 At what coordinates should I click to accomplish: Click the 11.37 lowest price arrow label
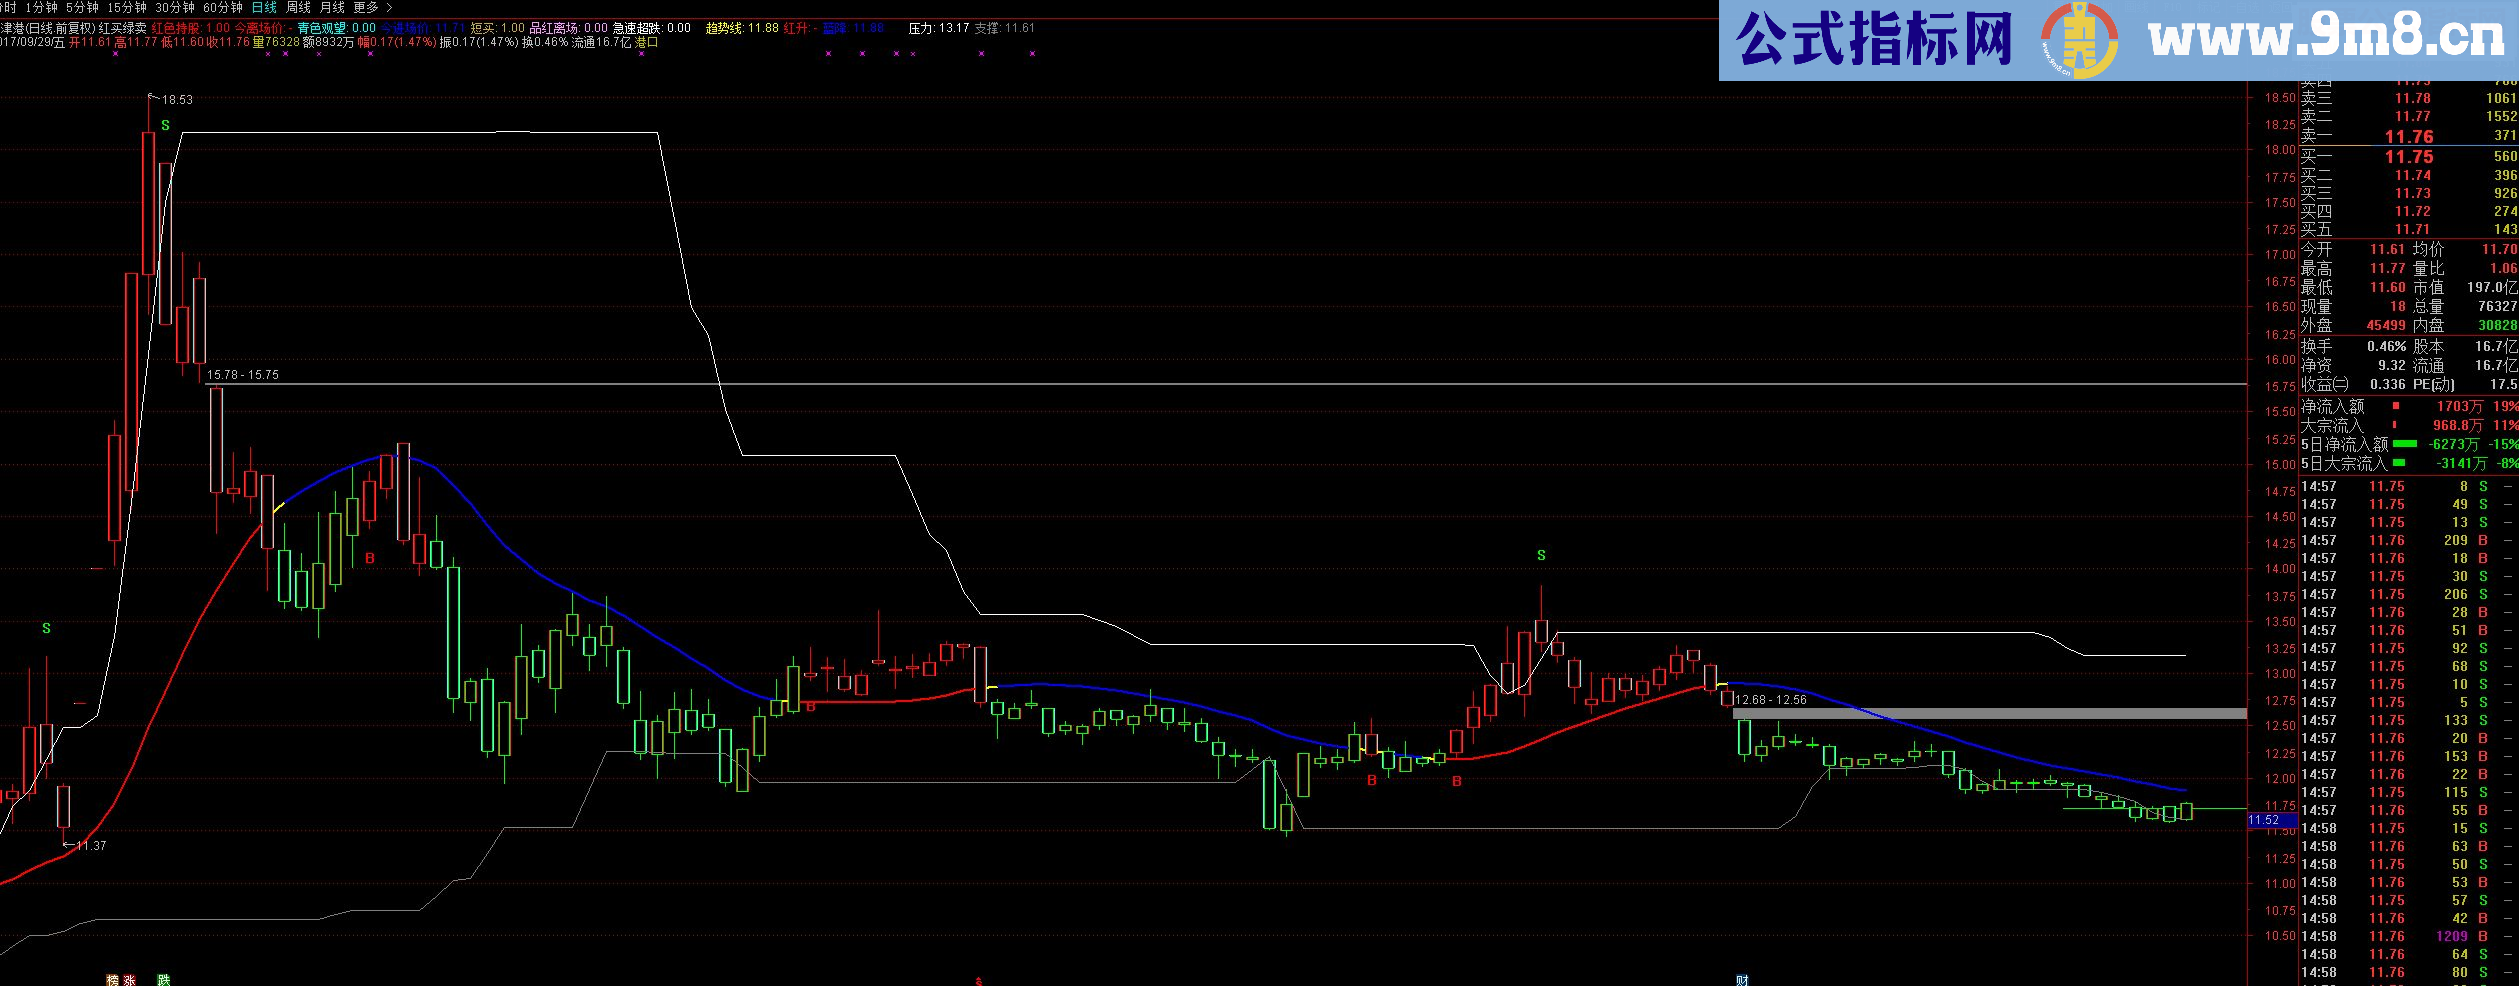(x=89, y=846)
